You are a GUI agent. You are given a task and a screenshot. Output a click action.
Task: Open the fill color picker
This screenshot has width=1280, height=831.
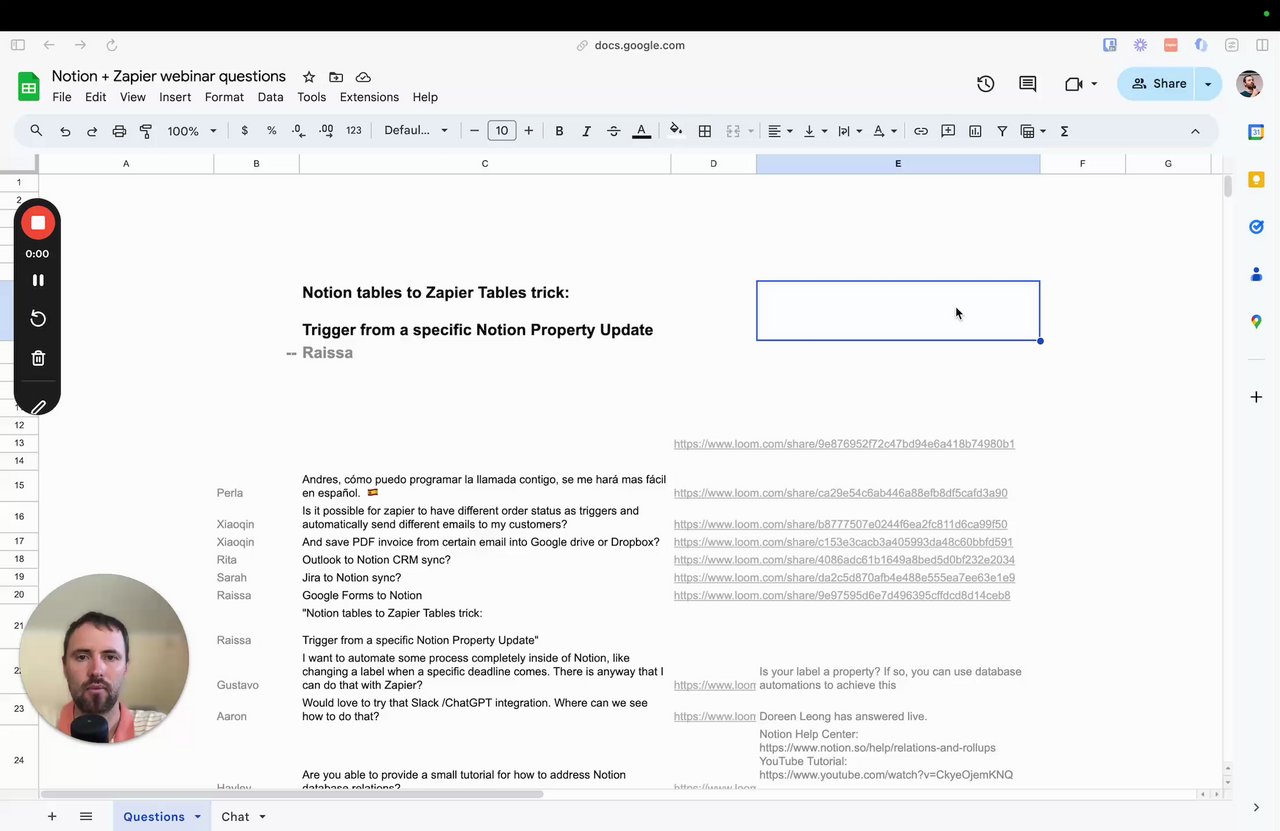(676, 131)
